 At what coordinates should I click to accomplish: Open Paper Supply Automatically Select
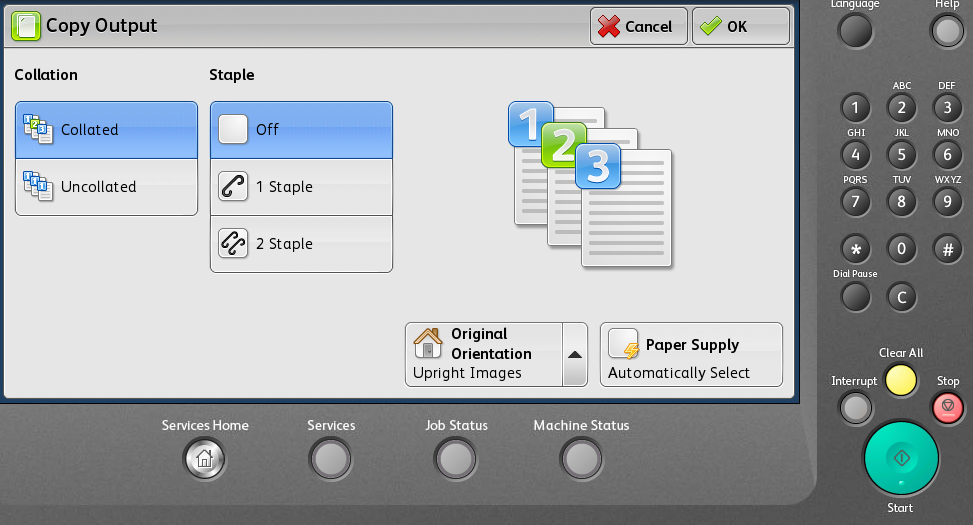[x=691, y=355]
